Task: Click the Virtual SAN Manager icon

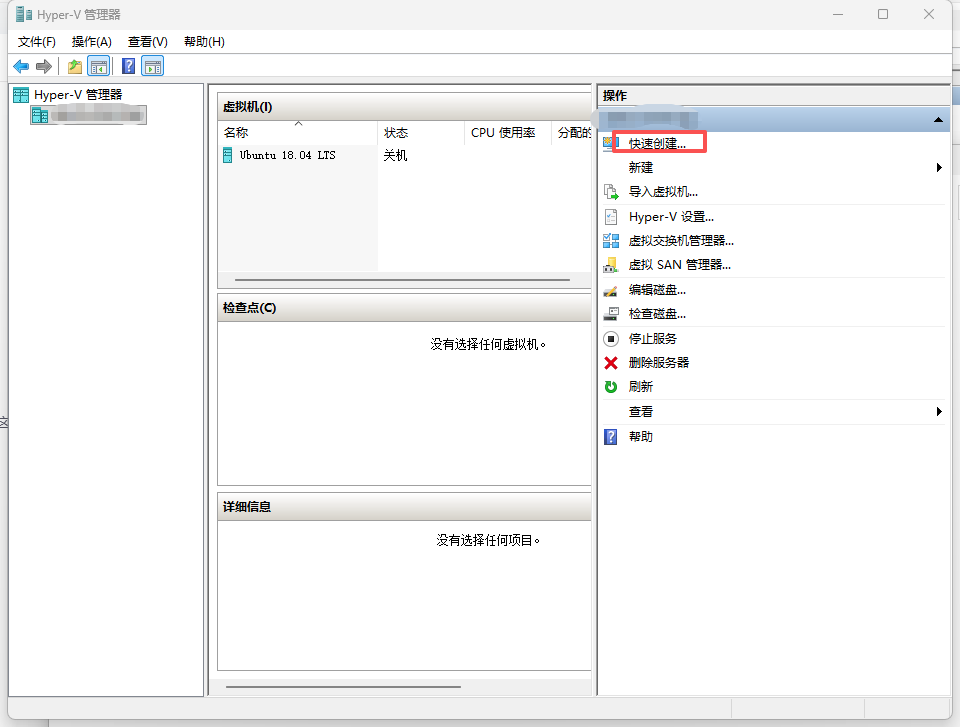Action: (611, 265)
